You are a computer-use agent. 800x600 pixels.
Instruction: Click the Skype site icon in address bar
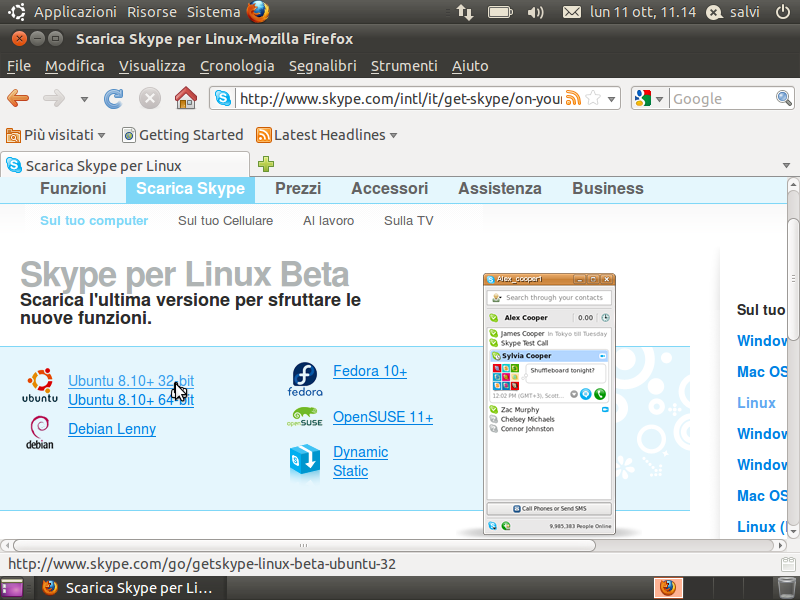222,98
